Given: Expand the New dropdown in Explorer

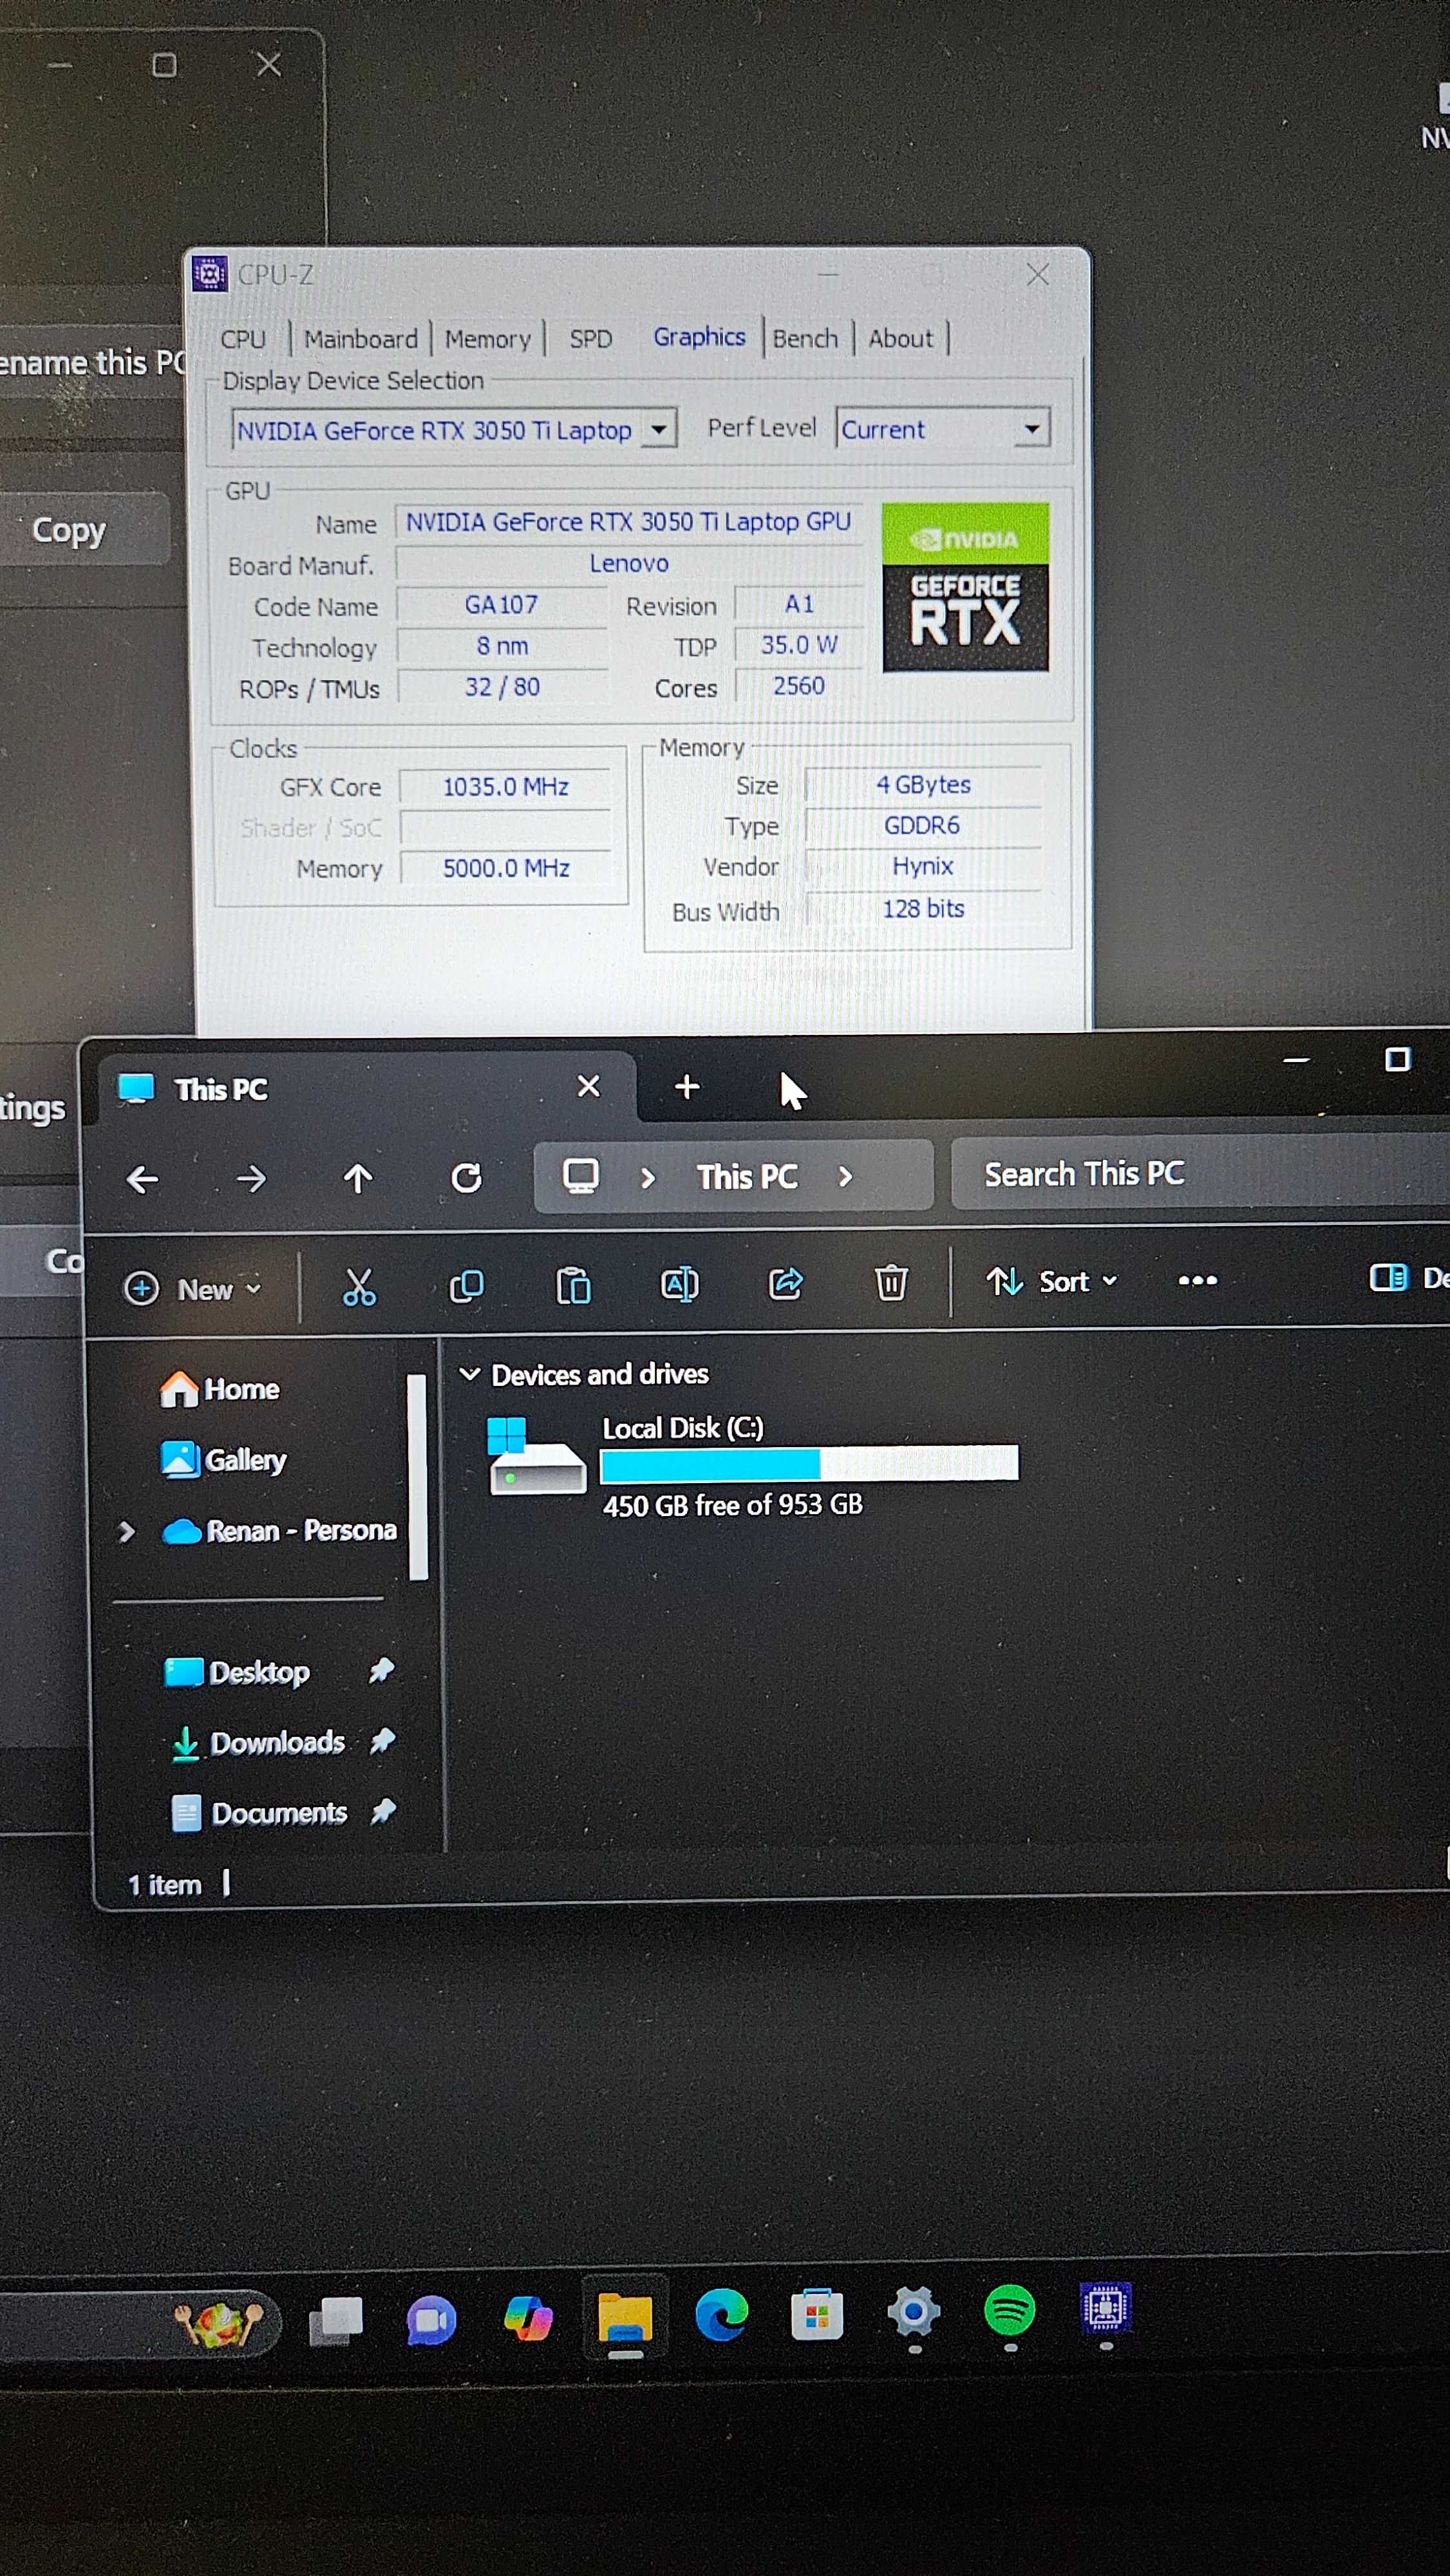Looking at the screenshot, I should coord(193,1289).
